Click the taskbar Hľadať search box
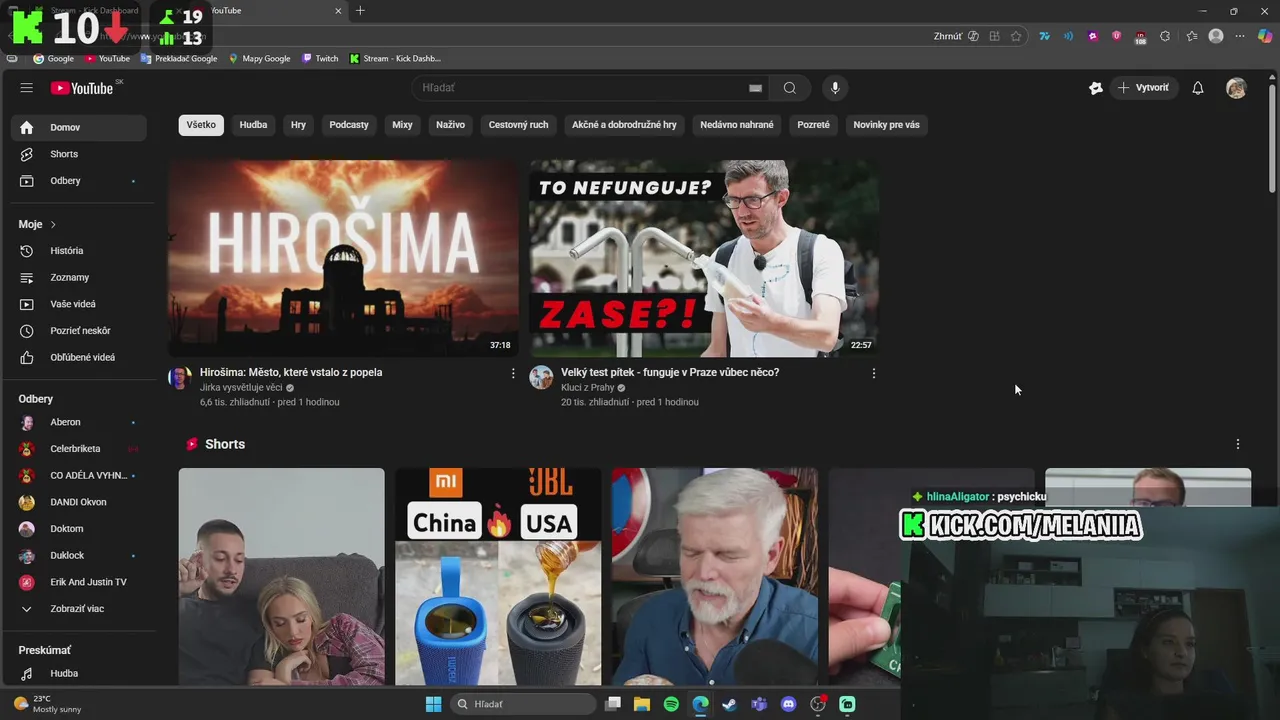This screenshot has height=720, width=1280. pyautogui.click(x=523, y=704)
